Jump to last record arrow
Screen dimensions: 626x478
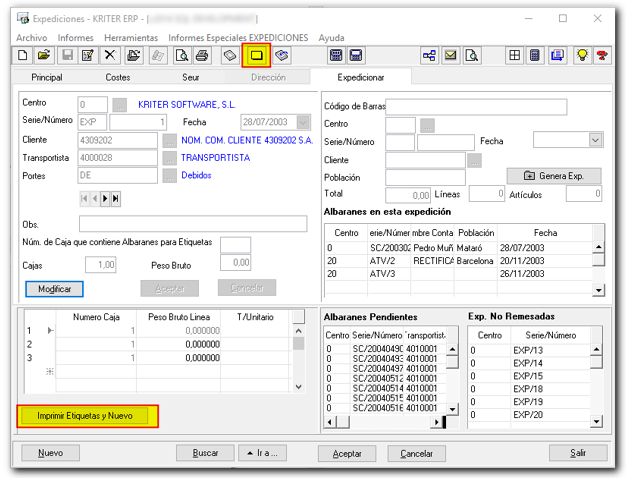click(115, 198)
